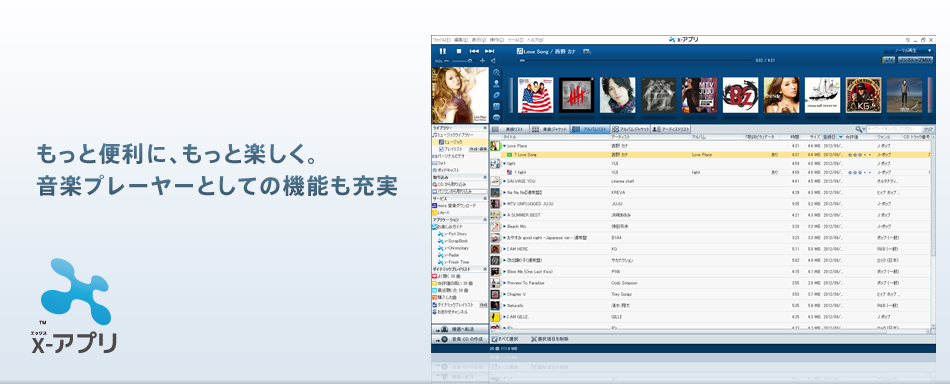Expand the MTV UNPLUGGED JUJU album row
Image resolution: width=950 pixels, height=384 pixels.
504,204
